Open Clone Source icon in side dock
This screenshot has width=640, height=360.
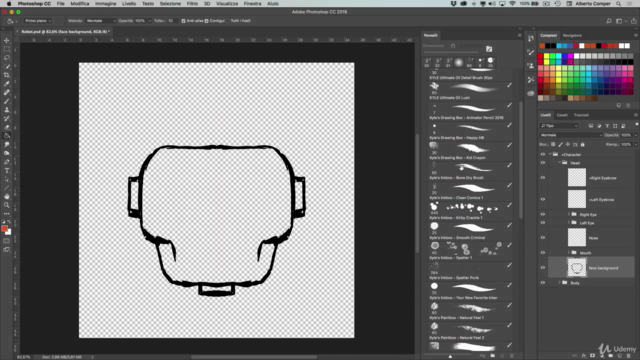tap(531, 66)
